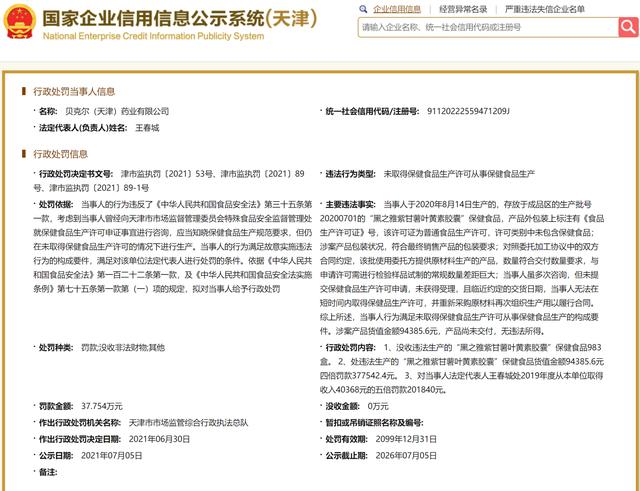Select fine amount 37.754万元

102,406
